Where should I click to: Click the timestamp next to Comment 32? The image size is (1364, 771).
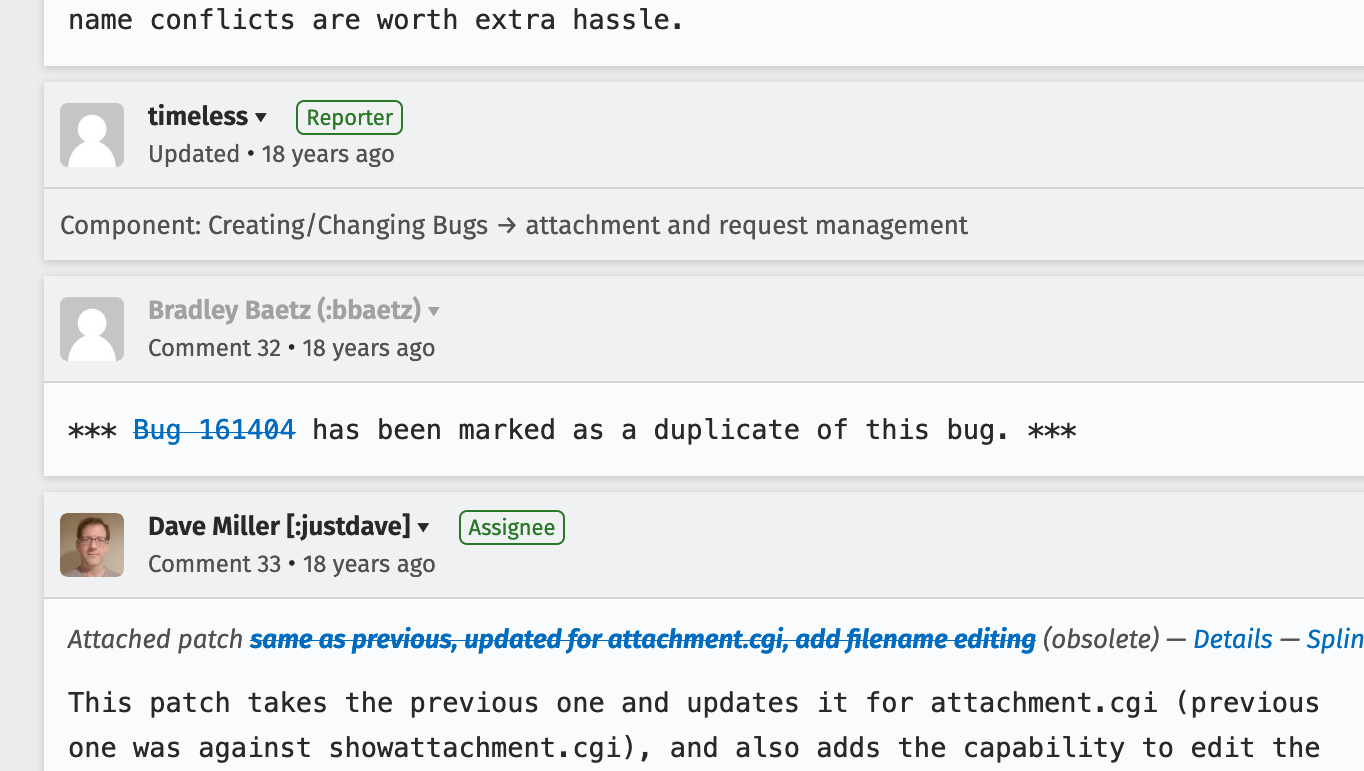[x=369, y=348]
